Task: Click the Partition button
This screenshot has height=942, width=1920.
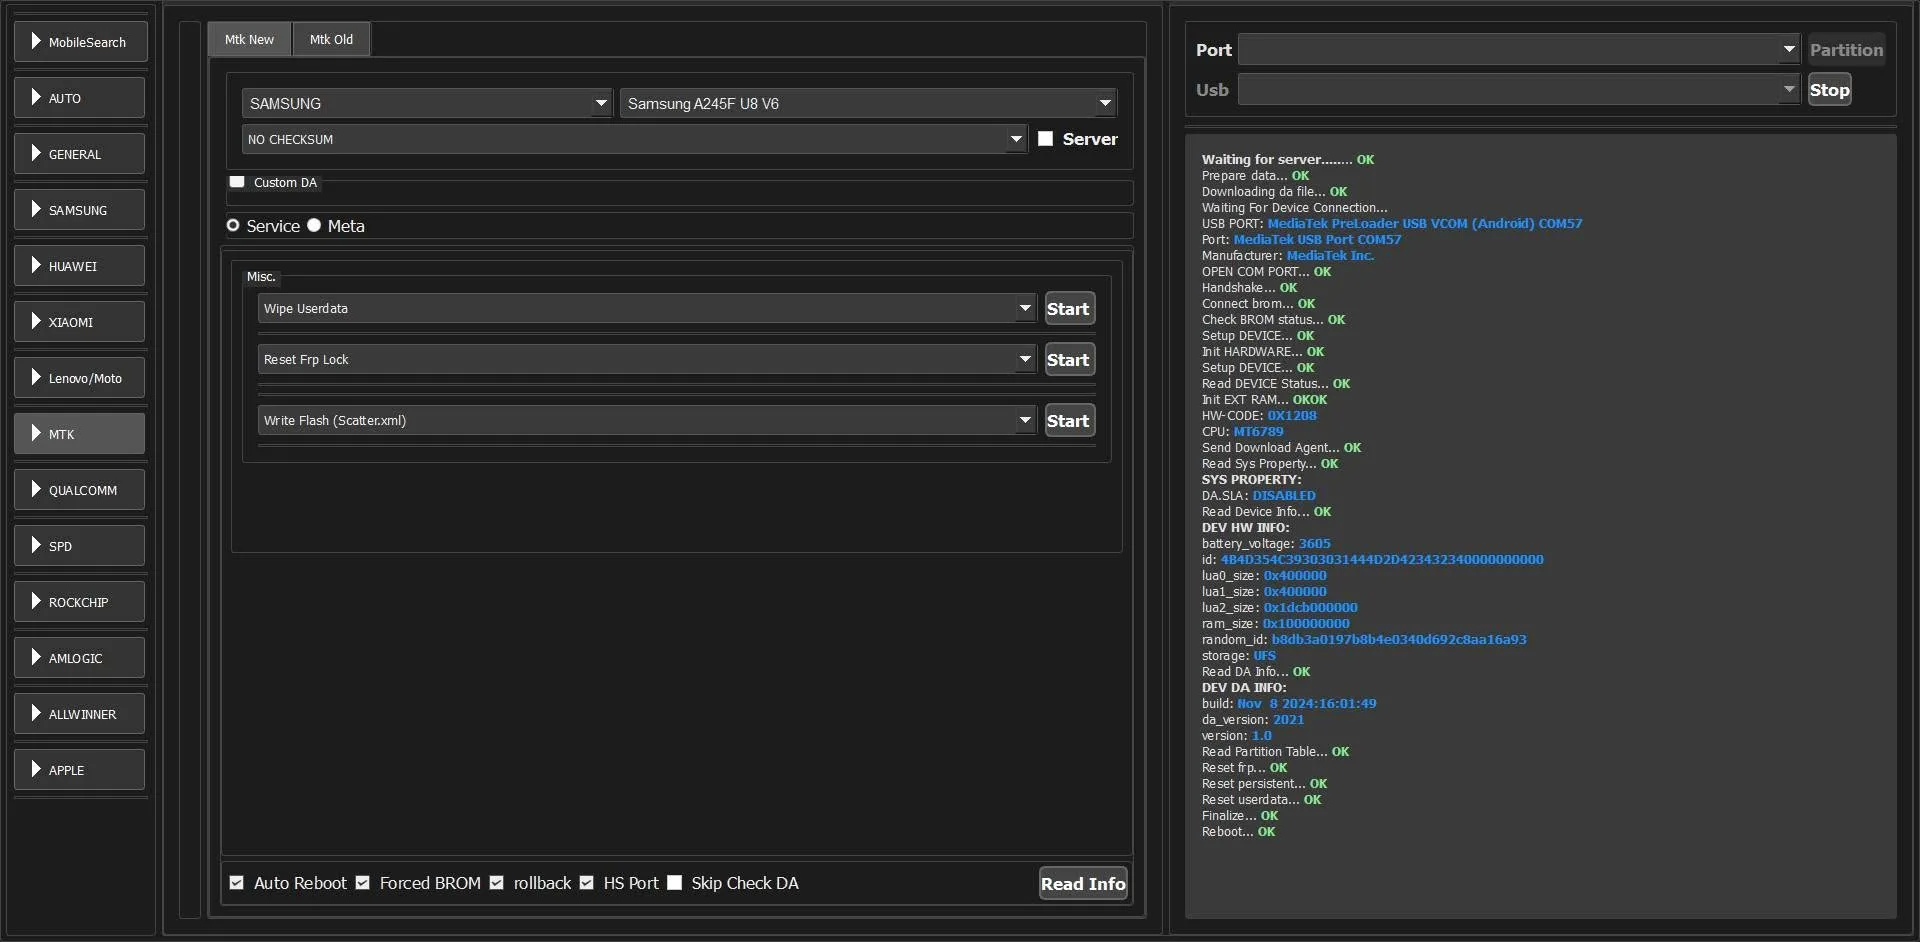Action: 1846,49
